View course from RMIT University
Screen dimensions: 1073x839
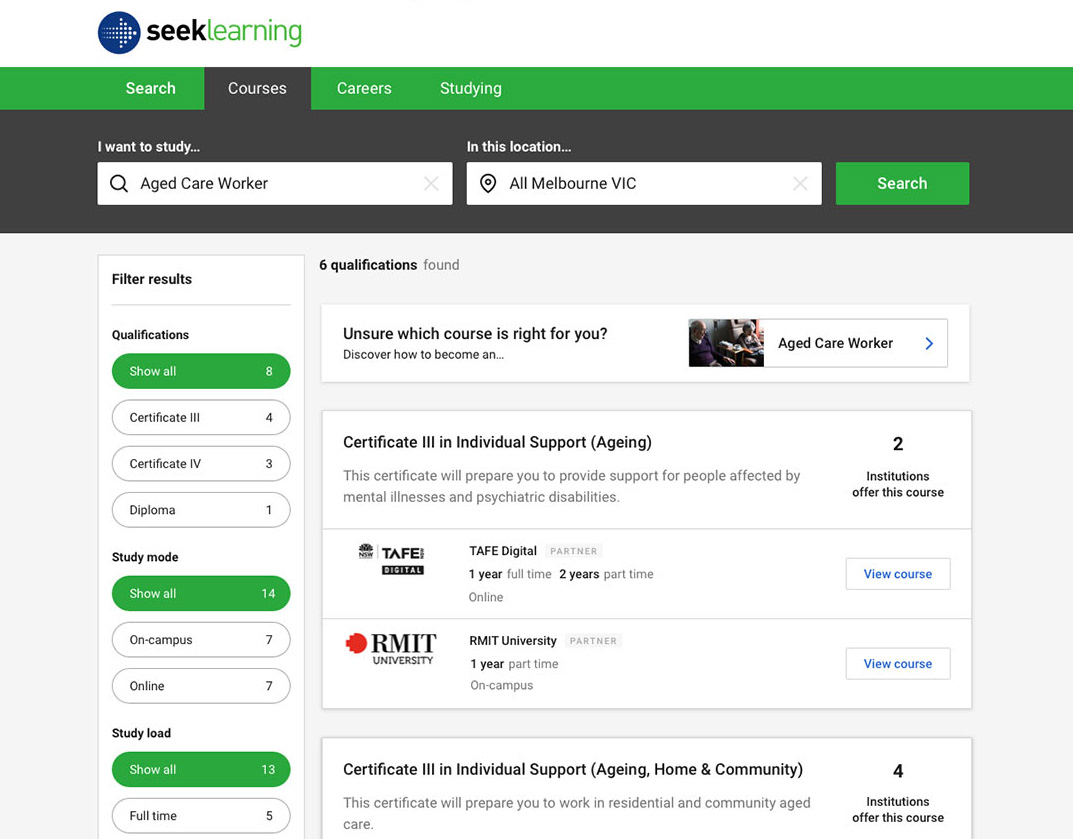(898, 664)
